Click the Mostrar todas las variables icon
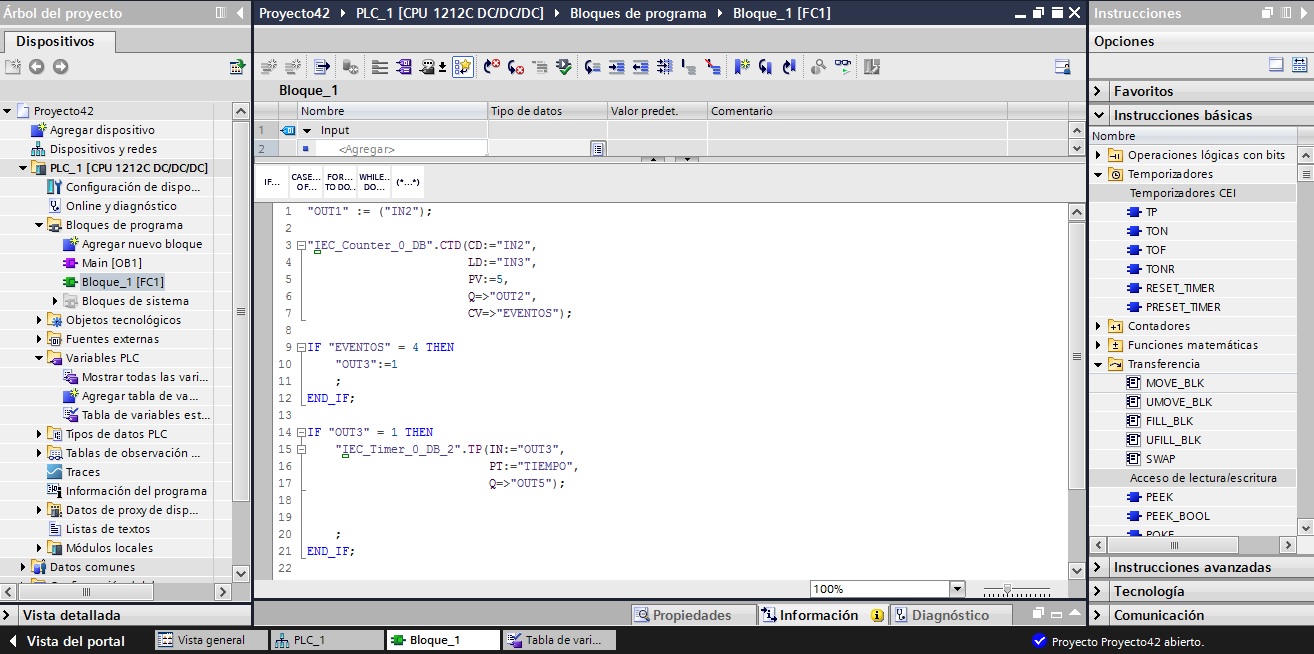The image size is (1314, 654). pos(71,377)
